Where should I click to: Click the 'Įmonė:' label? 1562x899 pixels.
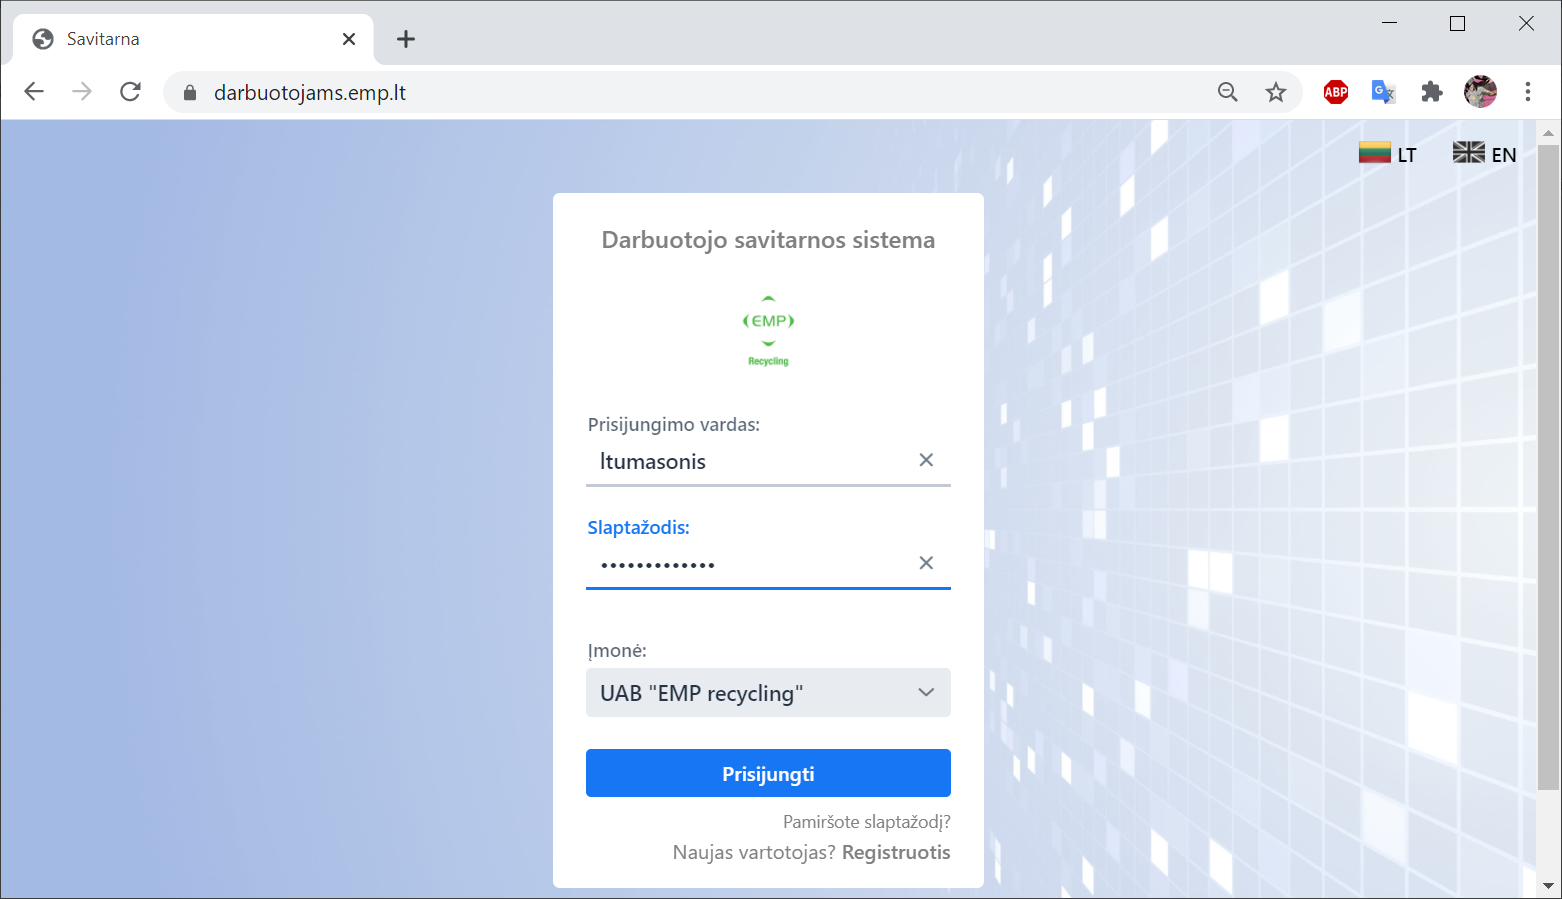tap(617, 651)
